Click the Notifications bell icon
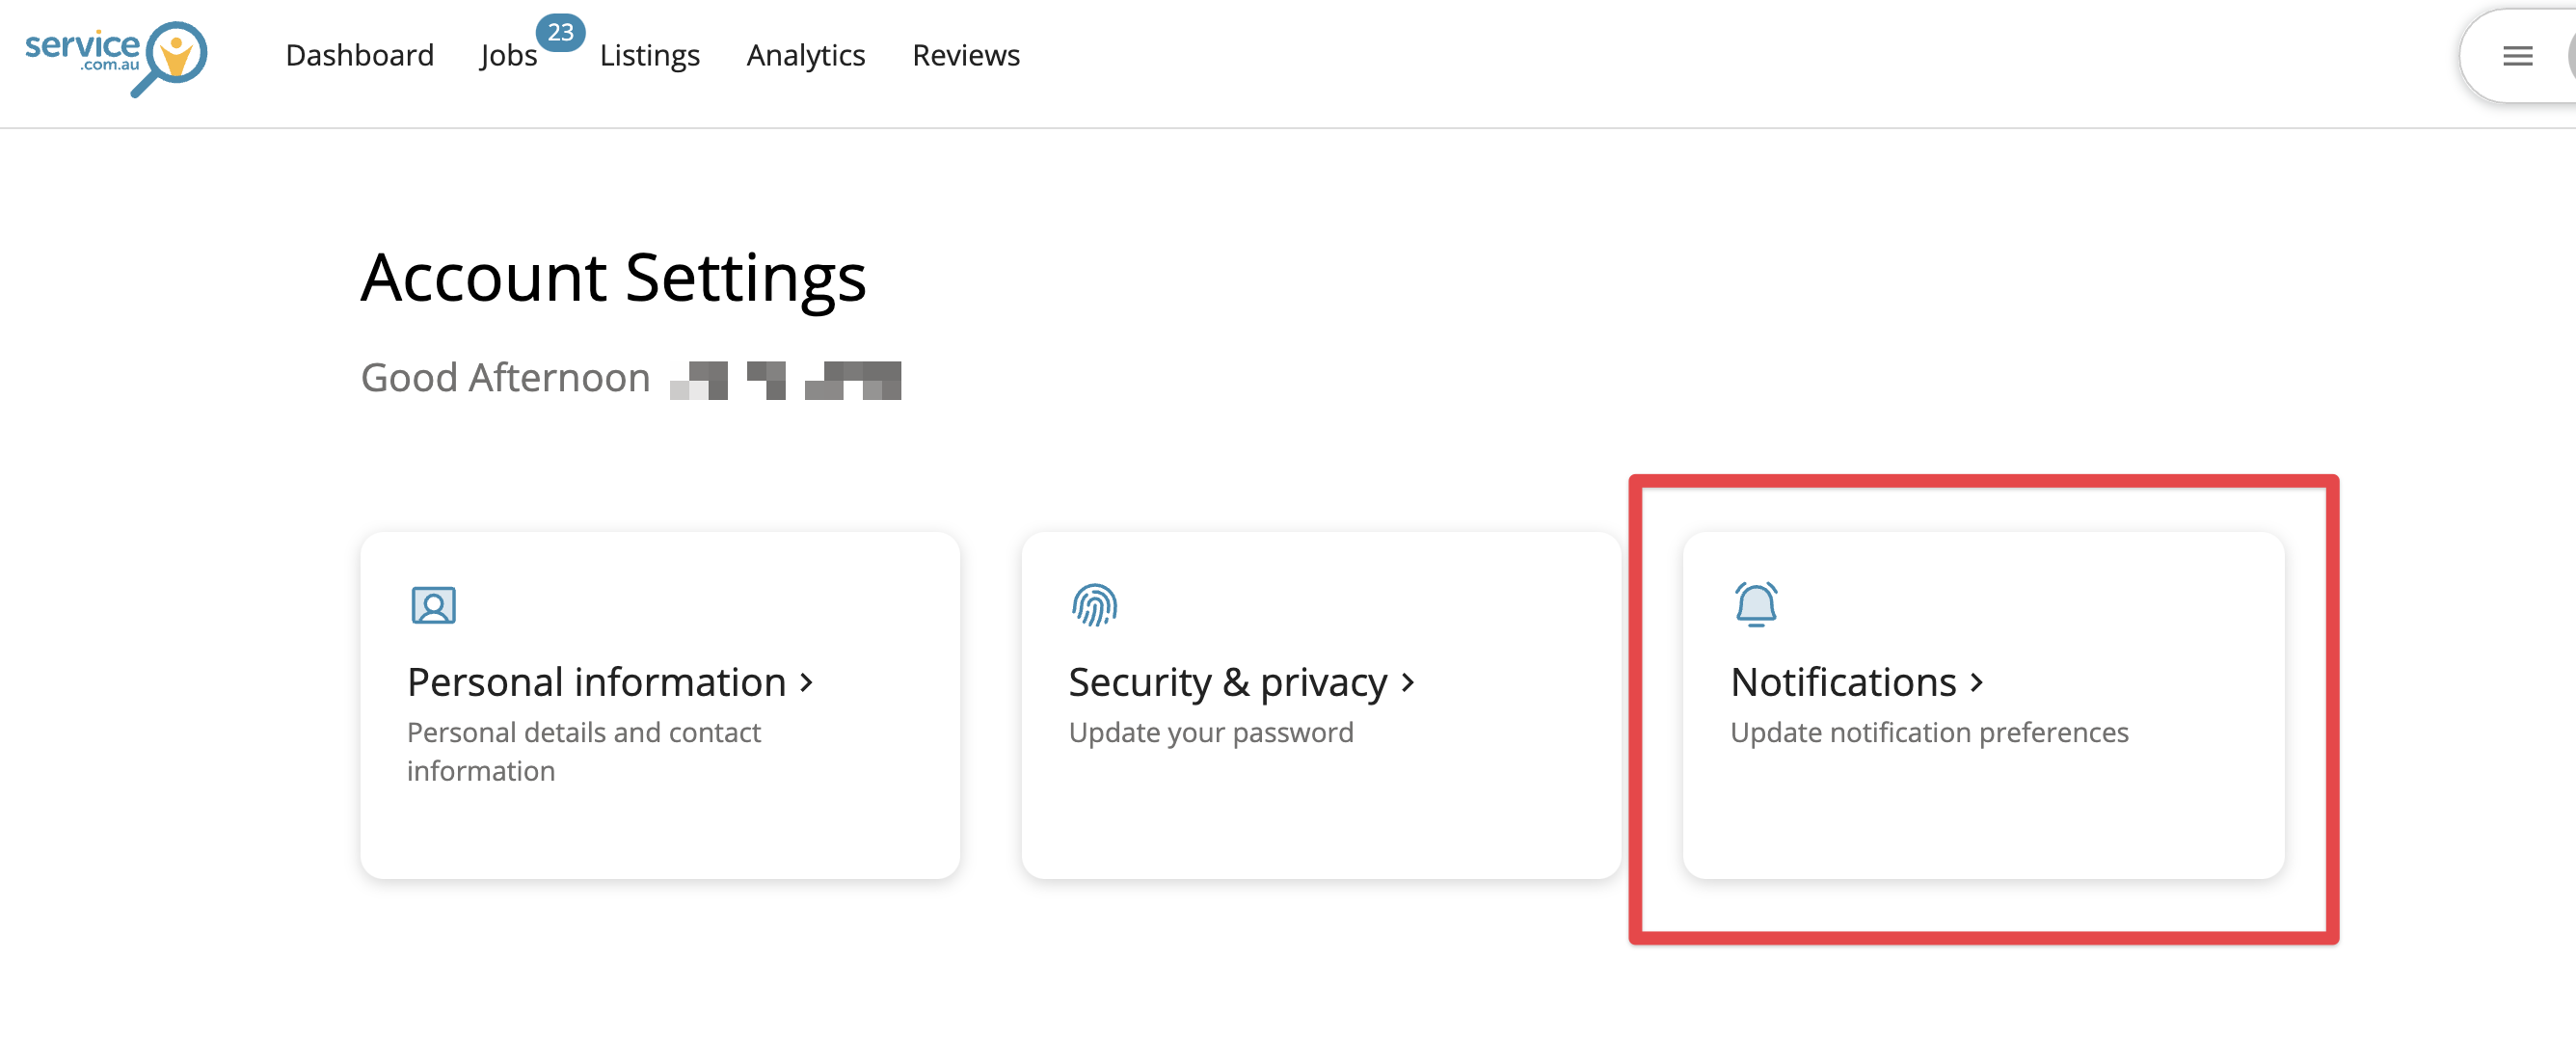The height and width of the screenshot is (1039, 2576). tap(1755, 604)
